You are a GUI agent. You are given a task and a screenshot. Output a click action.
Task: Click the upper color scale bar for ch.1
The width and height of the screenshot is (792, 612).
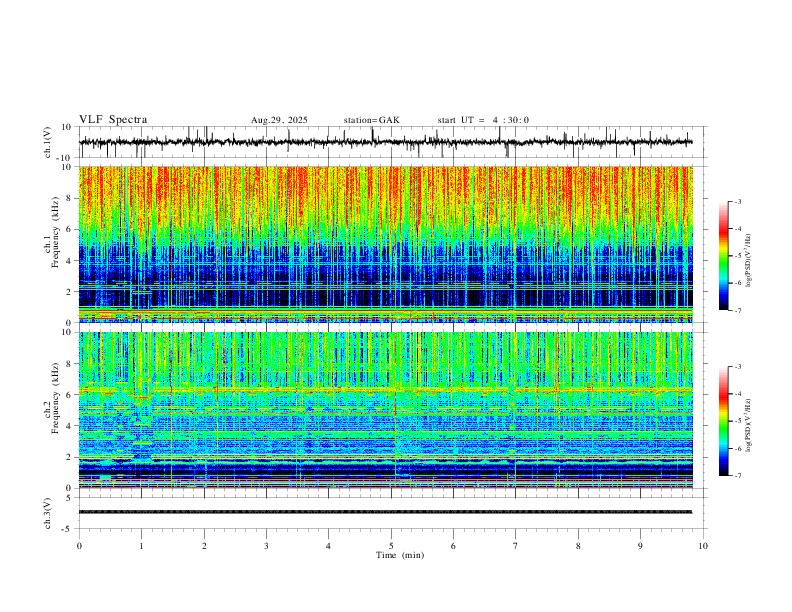(724, 256)
